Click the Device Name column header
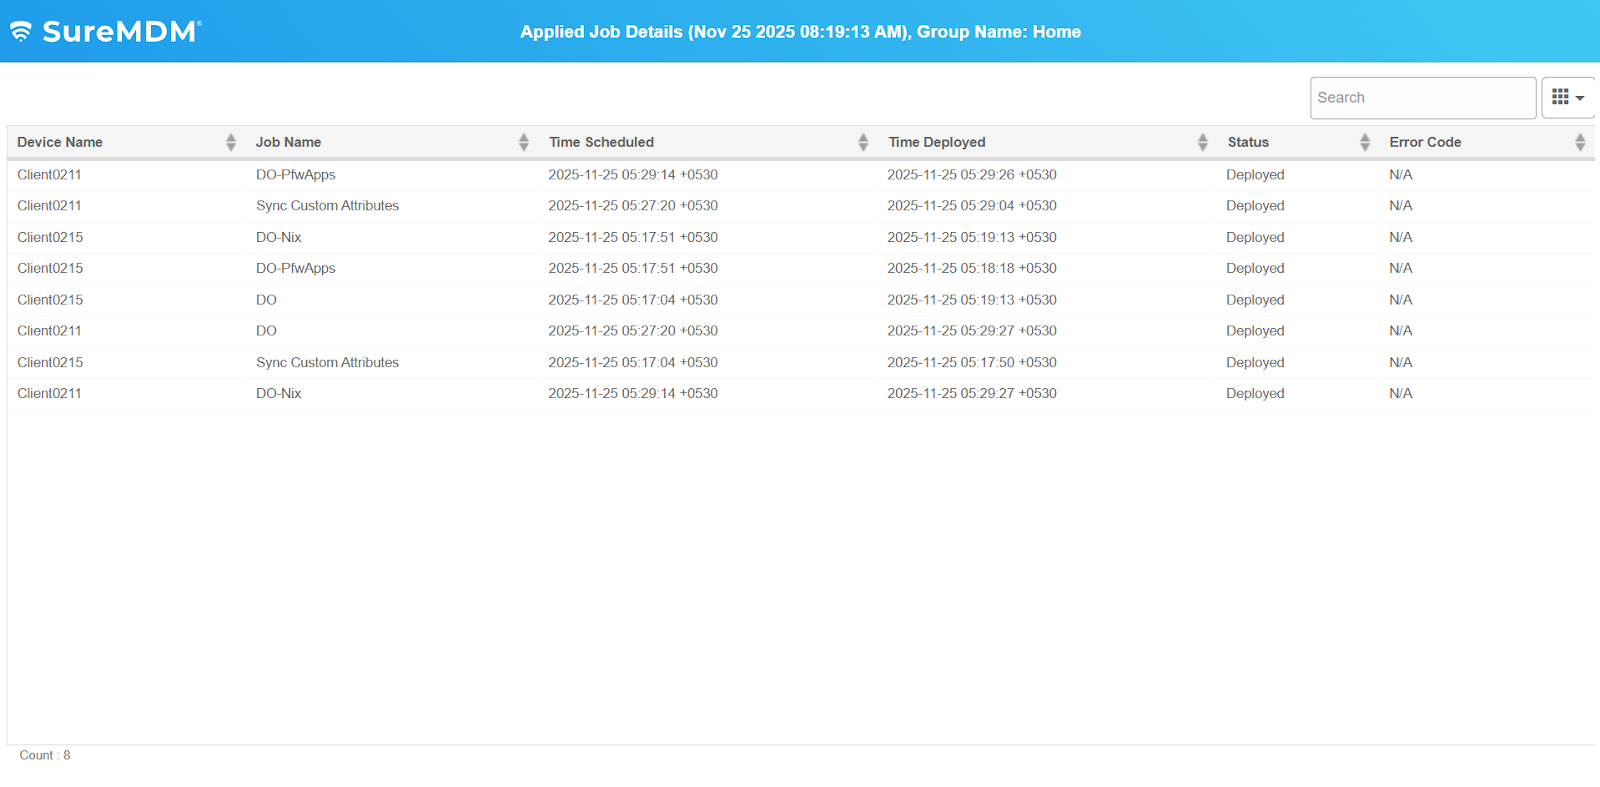 pos(60,142)
